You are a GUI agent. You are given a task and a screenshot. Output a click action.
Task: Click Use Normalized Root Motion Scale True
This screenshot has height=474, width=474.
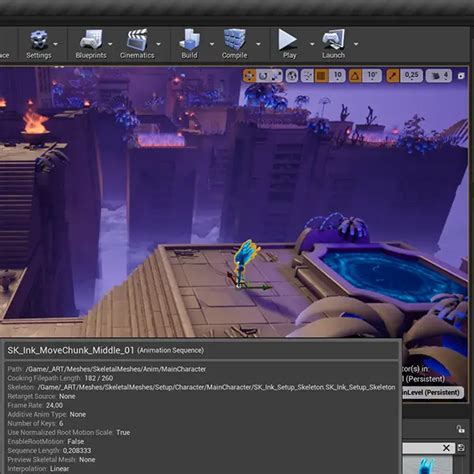pyautogui.click(x=123, y=432)
